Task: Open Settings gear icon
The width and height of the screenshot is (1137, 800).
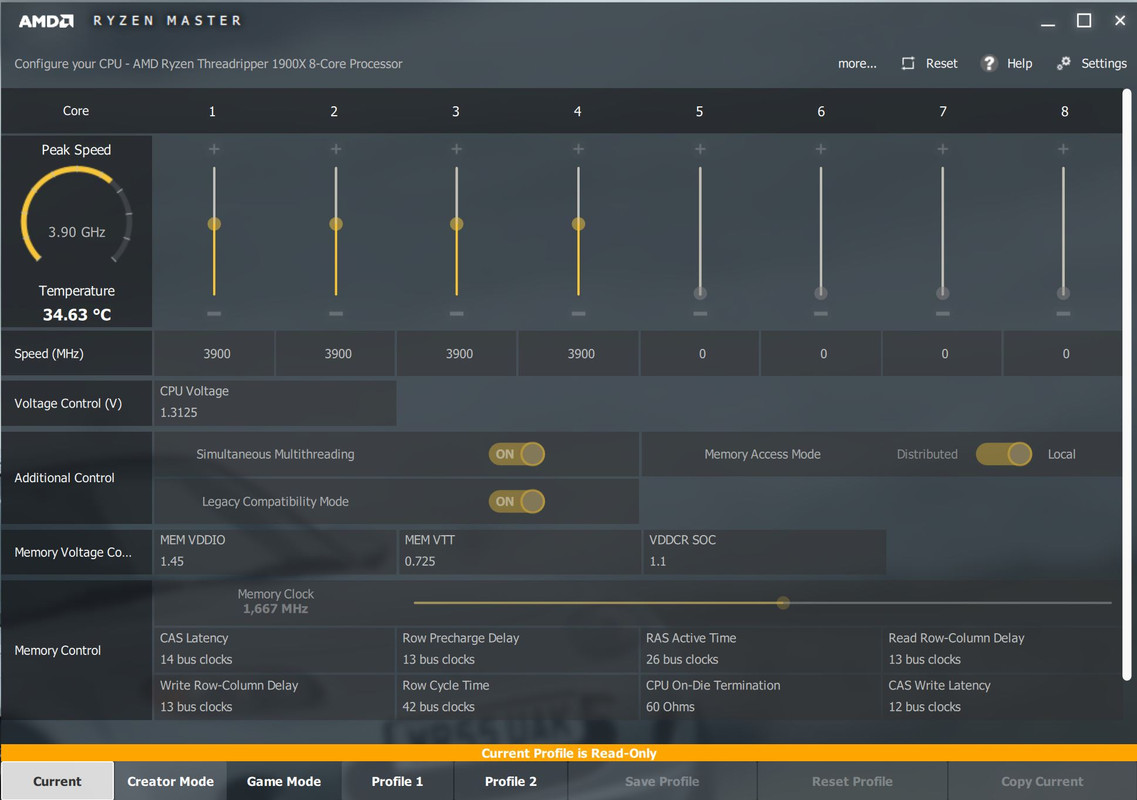Action: click(1064, 63)
